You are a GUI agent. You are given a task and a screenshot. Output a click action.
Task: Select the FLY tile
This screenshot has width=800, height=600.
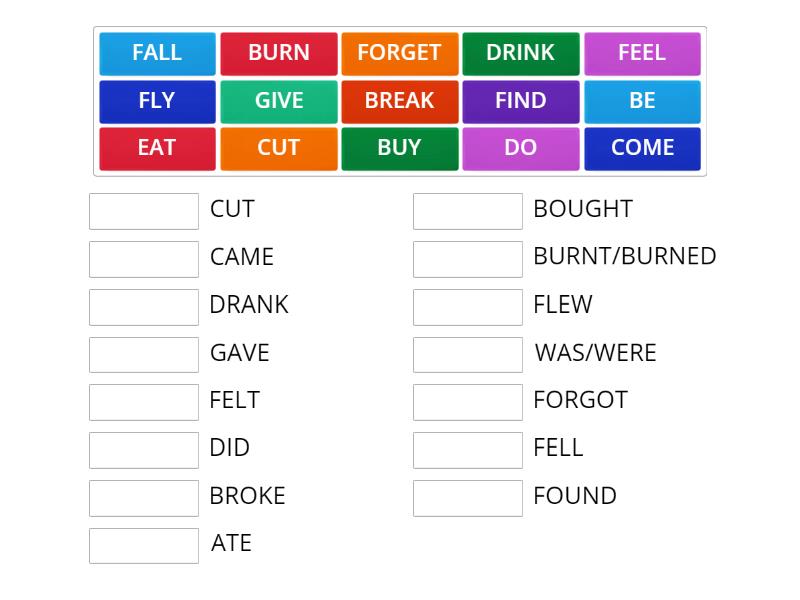(x=157, y=100)
